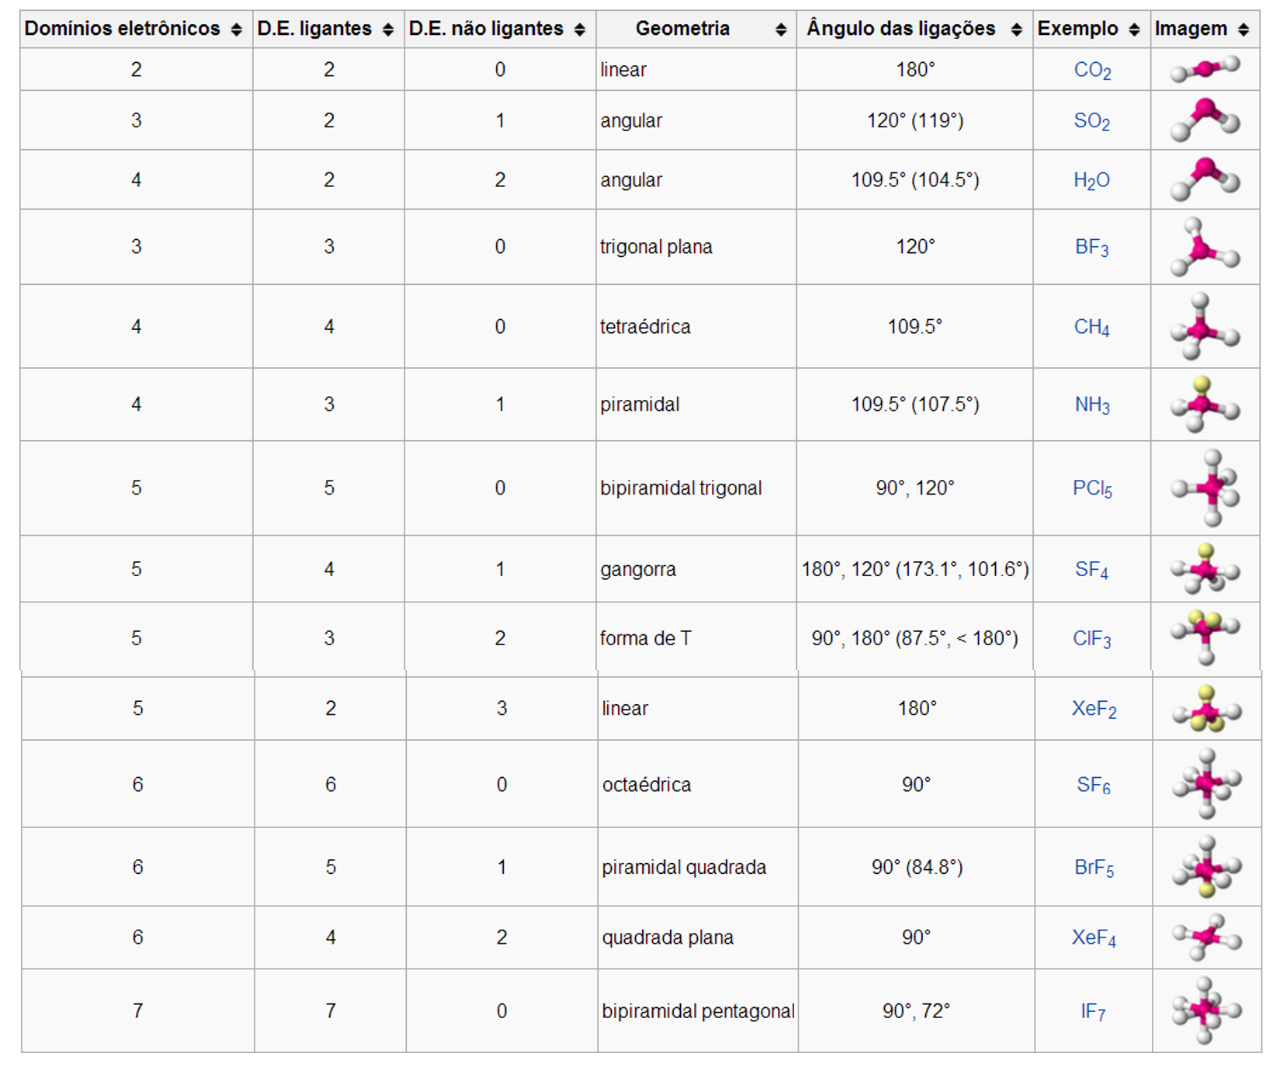Open the BF3 example link
Image resolution: width=1280 pixels, height=1067 pixels.
1092,247
